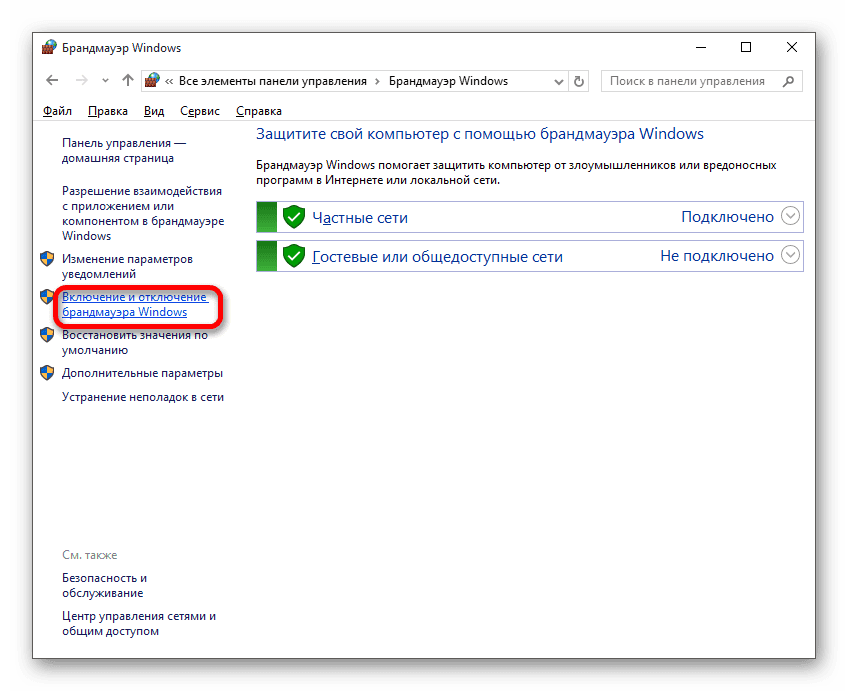Click the Подключено status text
The width and height of the screenshot is (848, 691).
[727, 217]
